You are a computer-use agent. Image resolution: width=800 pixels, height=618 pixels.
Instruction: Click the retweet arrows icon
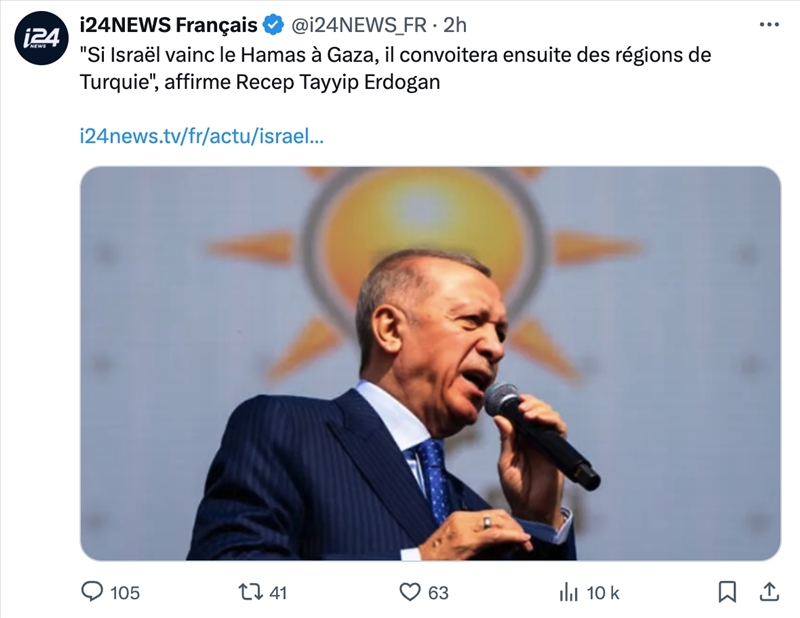[251, 592]
